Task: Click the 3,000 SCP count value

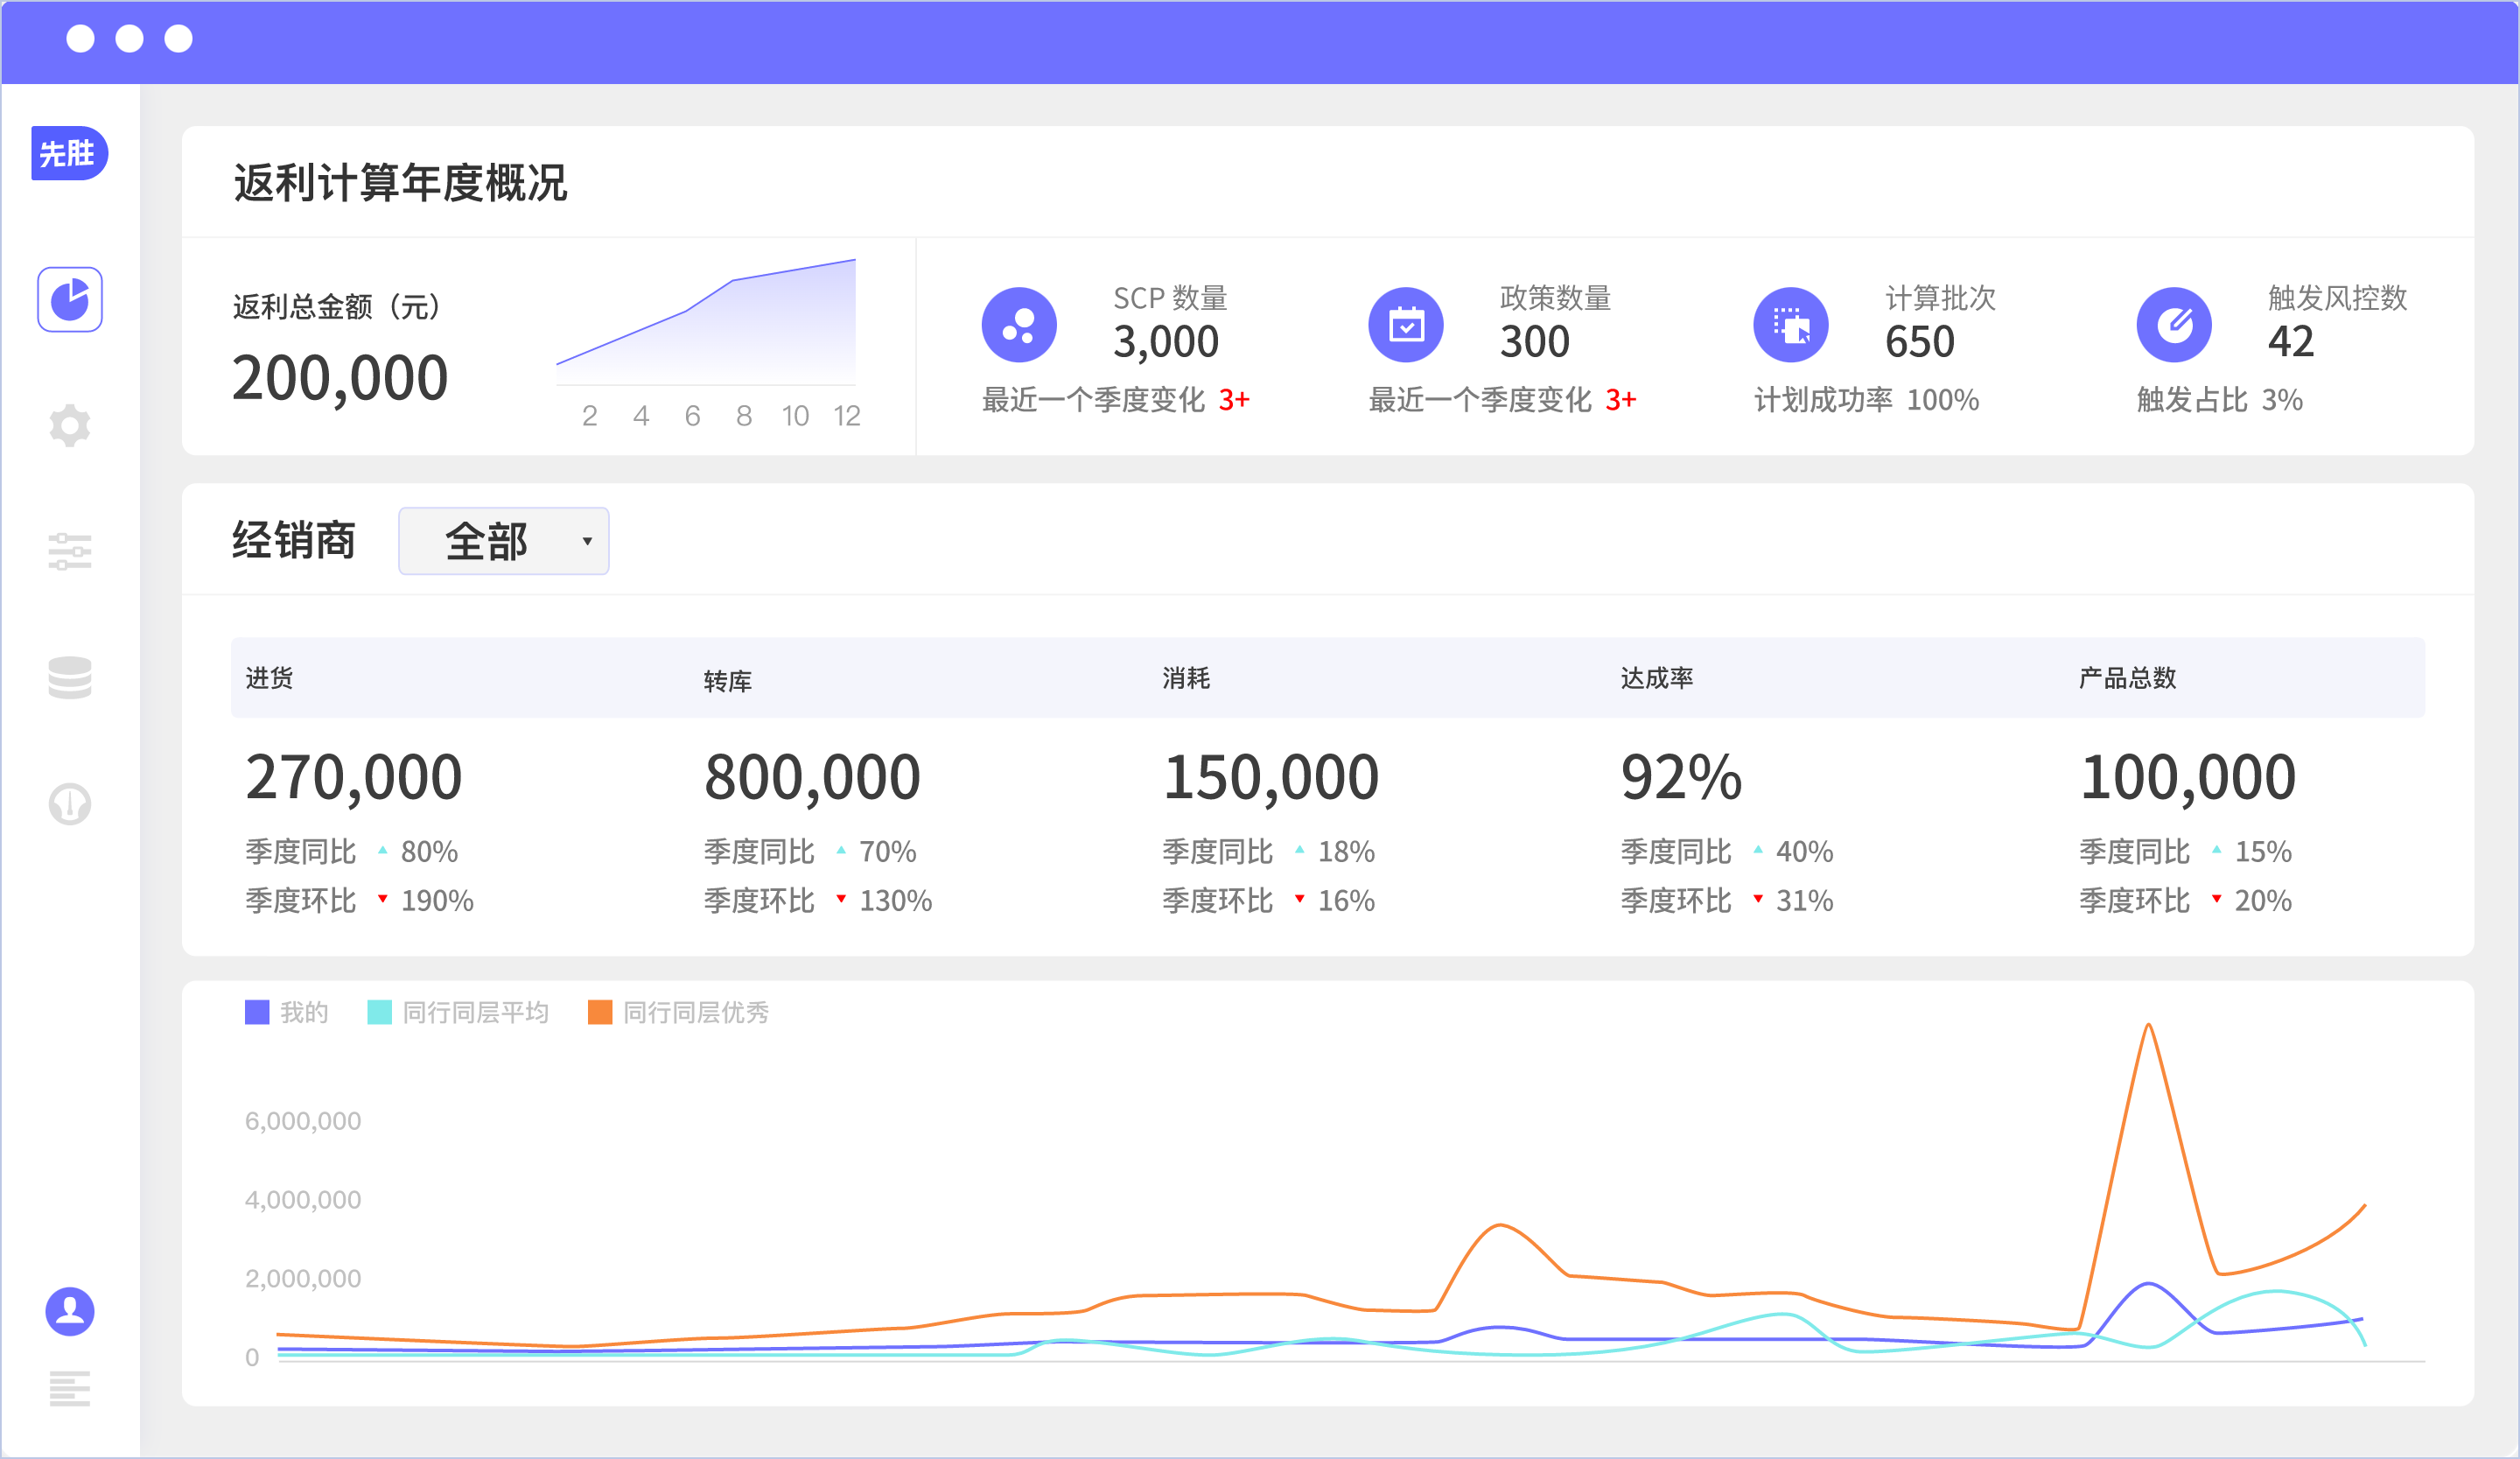Action: 1166,342
